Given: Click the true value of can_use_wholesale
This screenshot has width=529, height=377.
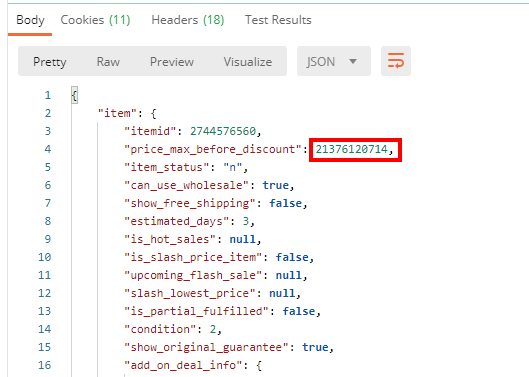Looking at the screenshot, I should (x=276, y=185).
